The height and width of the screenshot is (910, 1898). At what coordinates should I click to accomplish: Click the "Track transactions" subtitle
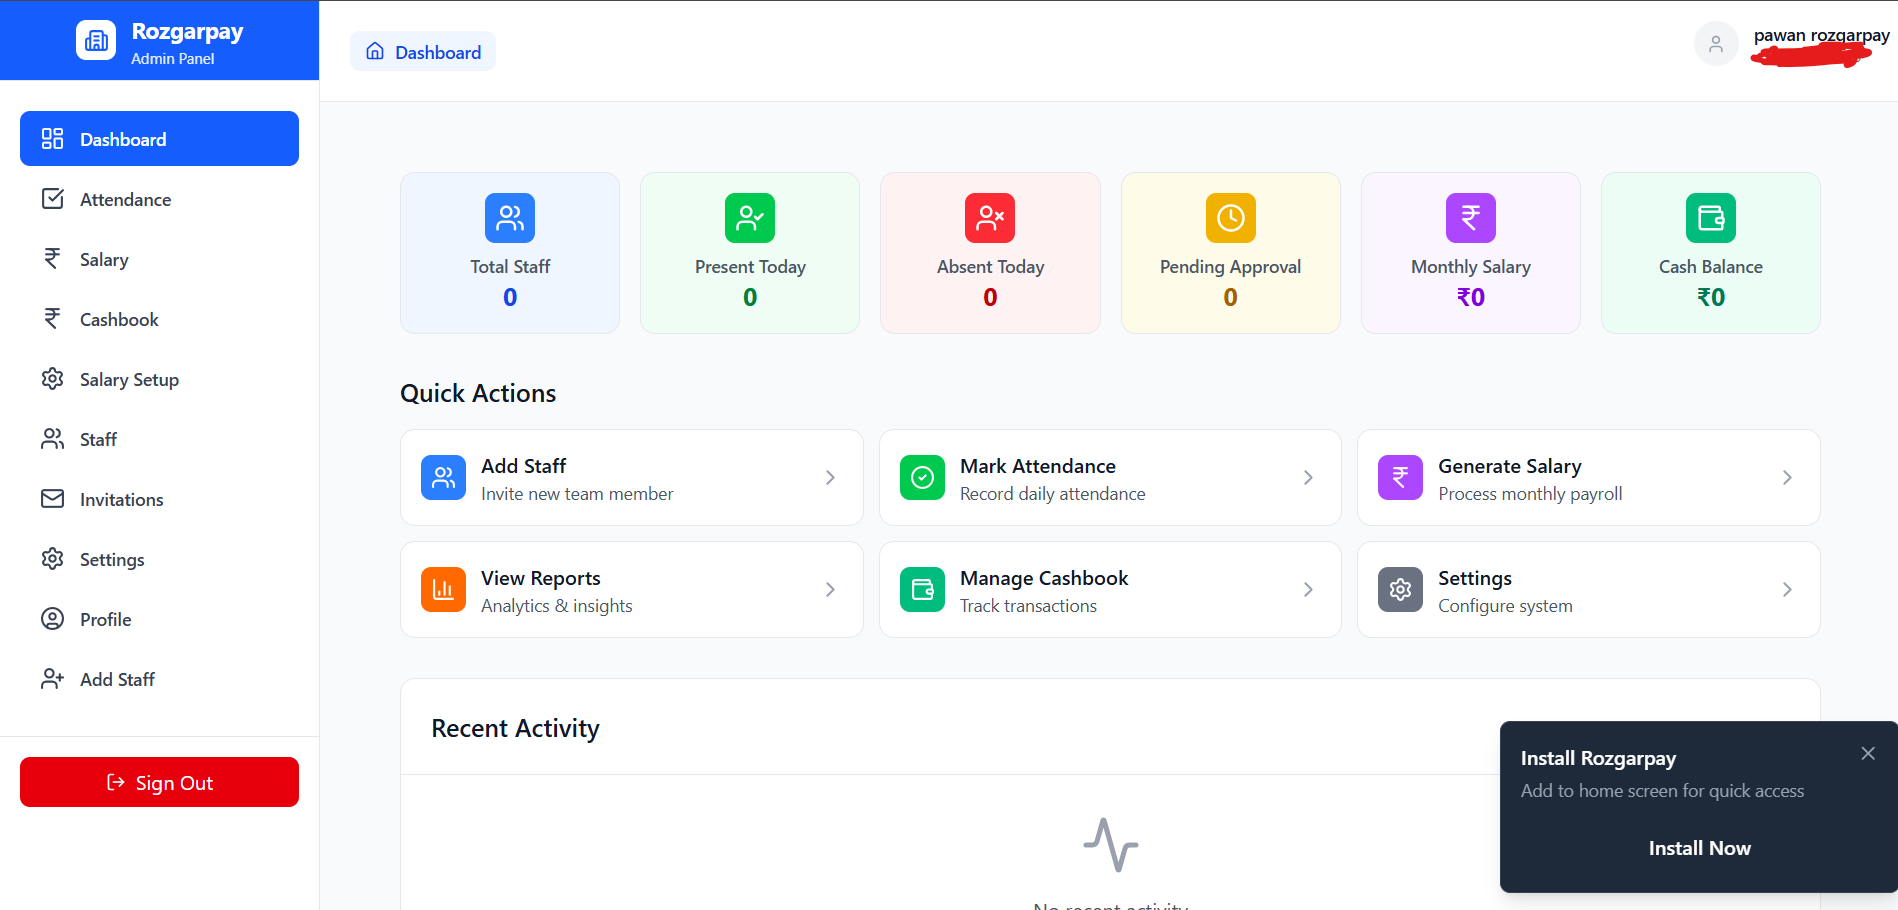[1028, 606]
